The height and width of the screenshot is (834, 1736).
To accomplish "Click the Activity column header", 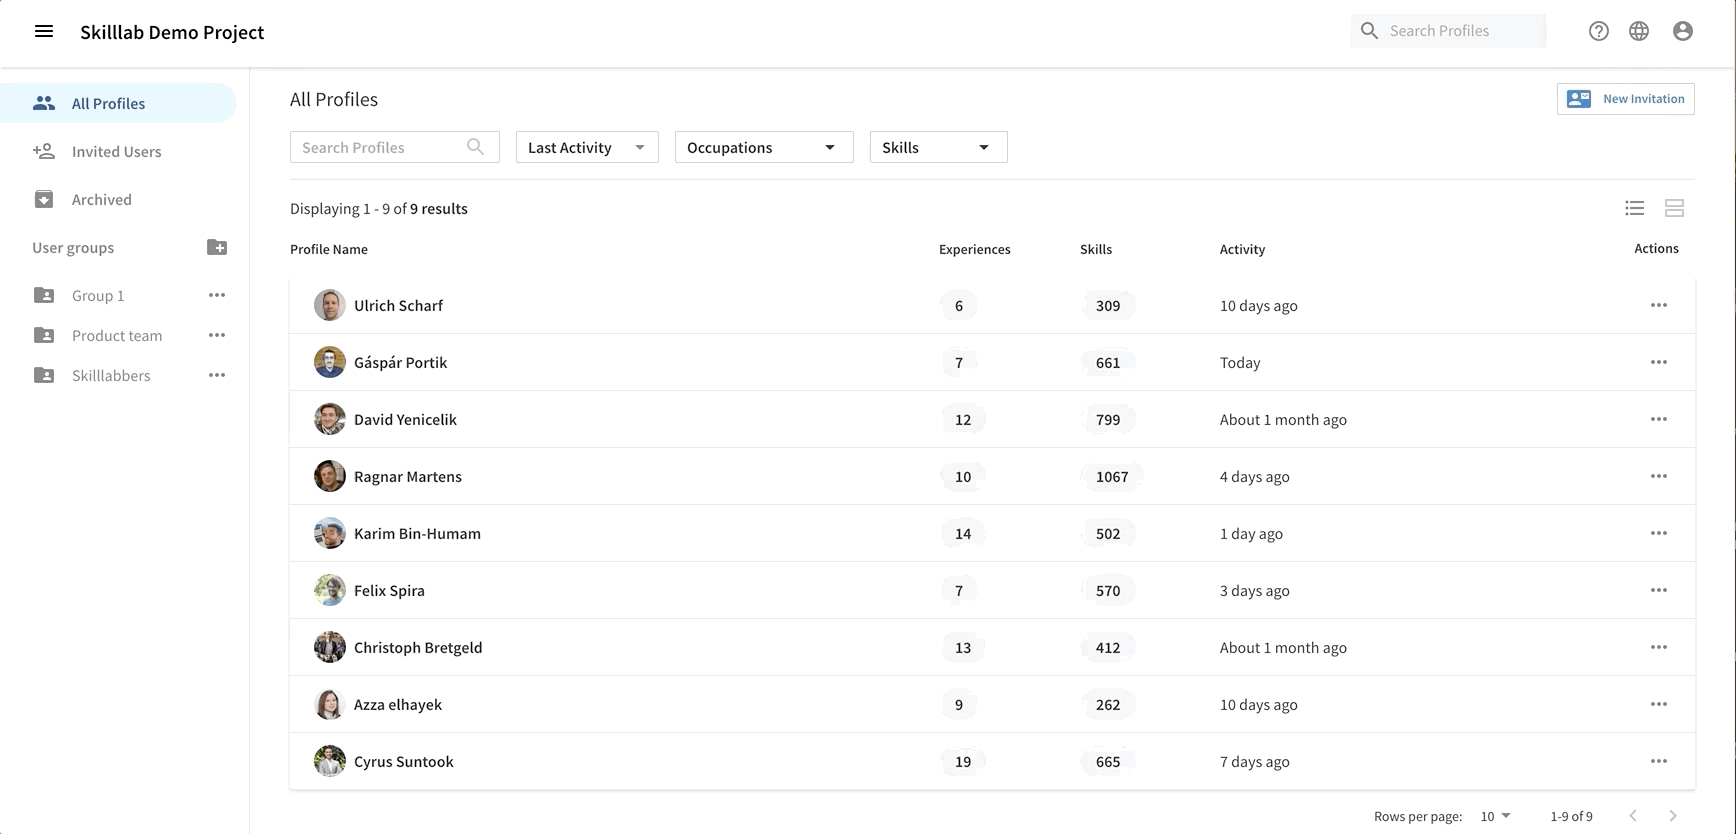I will [1242, 249].
